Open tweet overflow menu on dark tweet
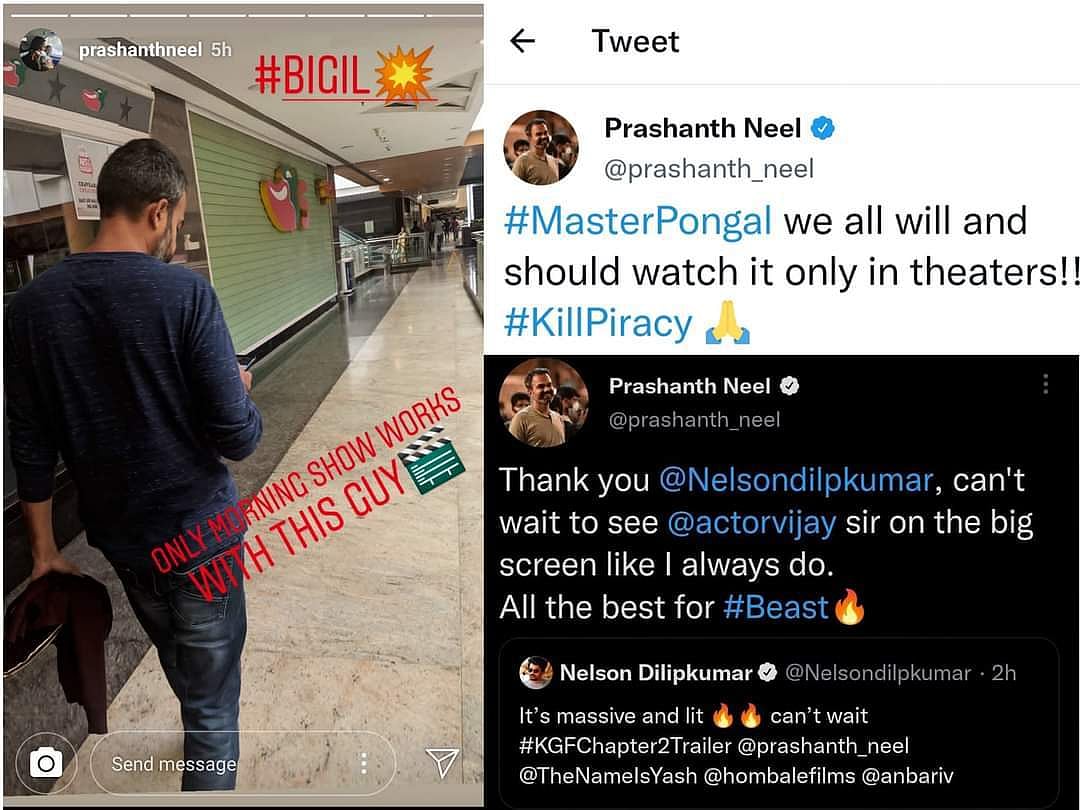 coord(1045,384)
